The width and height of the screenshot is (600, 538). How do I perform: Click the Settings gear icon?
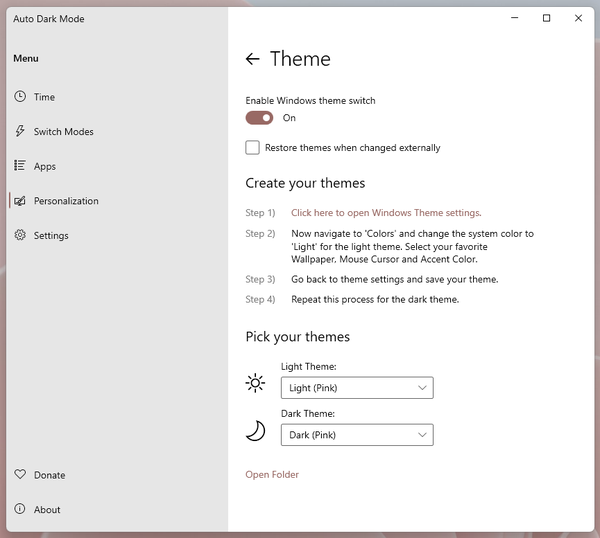coord(20,236)
